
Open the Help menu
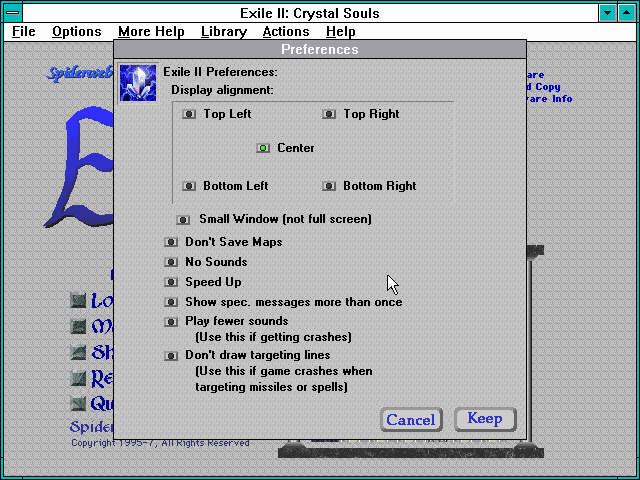coord(341,31)
